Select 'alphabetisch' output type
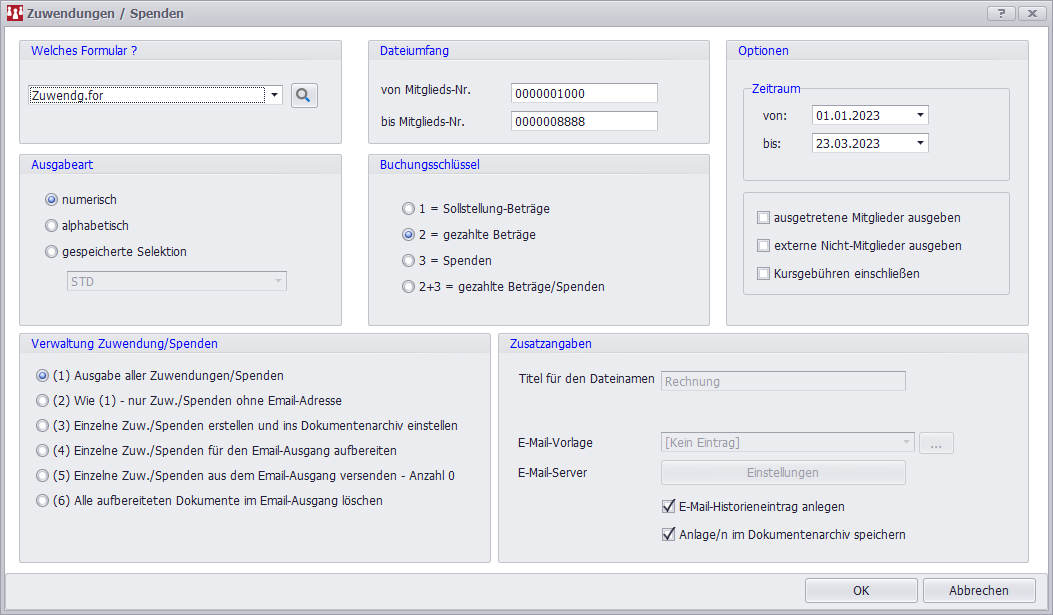The image size is (1053, 615). 52,226
